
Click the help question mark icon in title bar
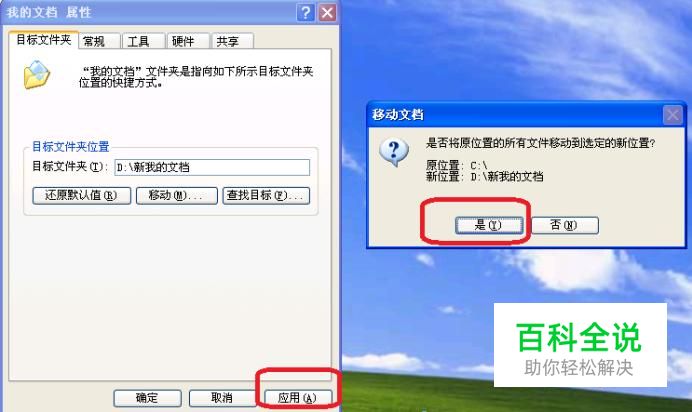click(305, 12)
